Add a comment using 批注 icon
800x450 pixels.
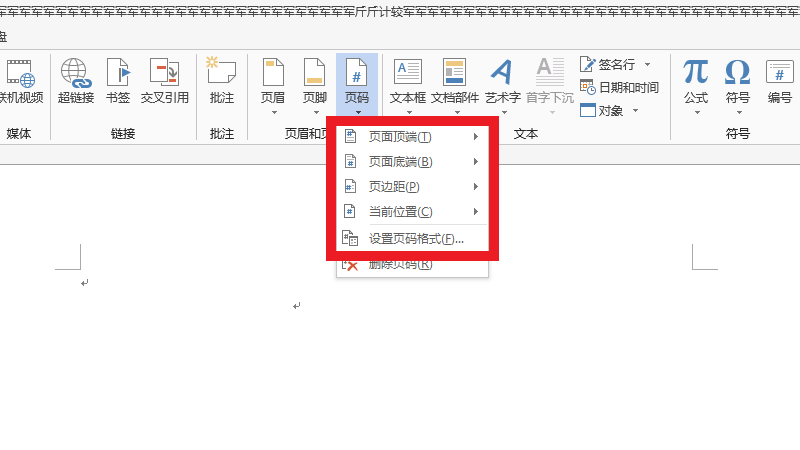coord(221,80)
